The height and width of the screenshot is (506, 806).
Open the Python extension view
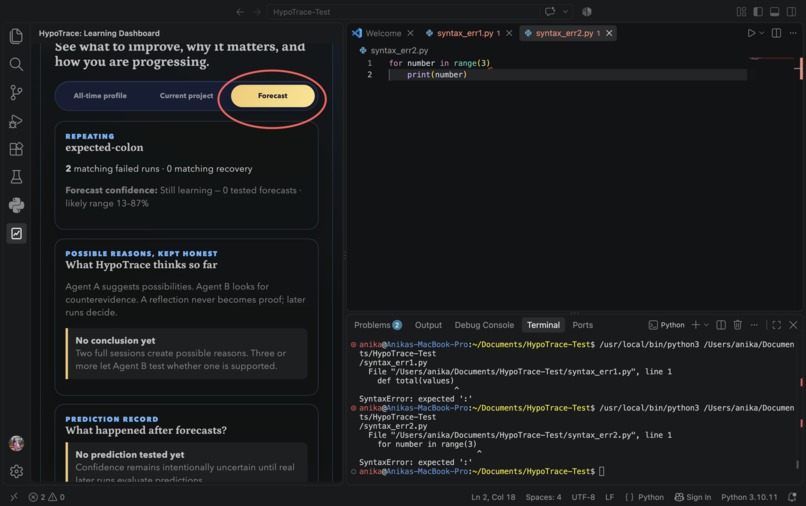tap(16, 205)
